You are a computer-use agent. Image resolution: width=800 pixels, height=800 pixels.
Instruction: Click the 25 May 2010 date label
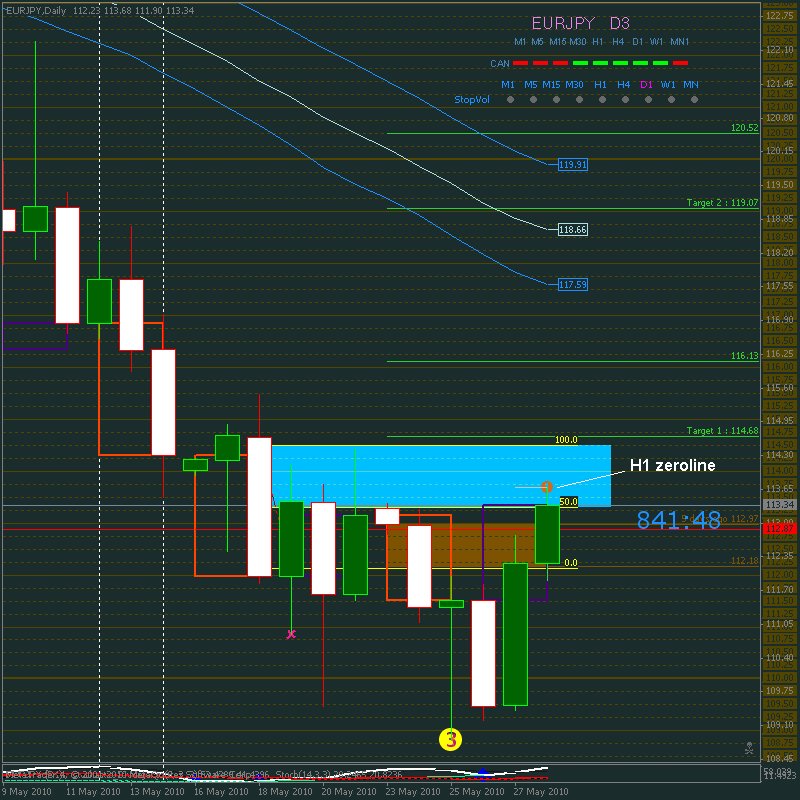click(x=477, y=792)
